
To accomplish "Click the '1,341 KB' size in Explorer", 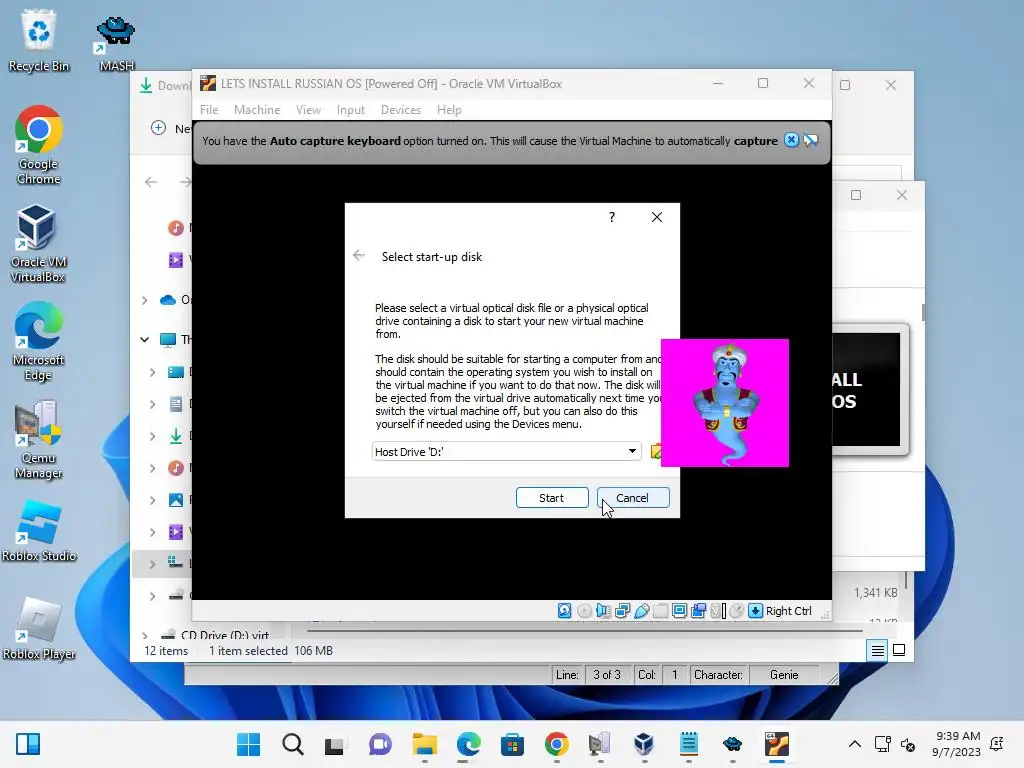I will click(875, 592).
